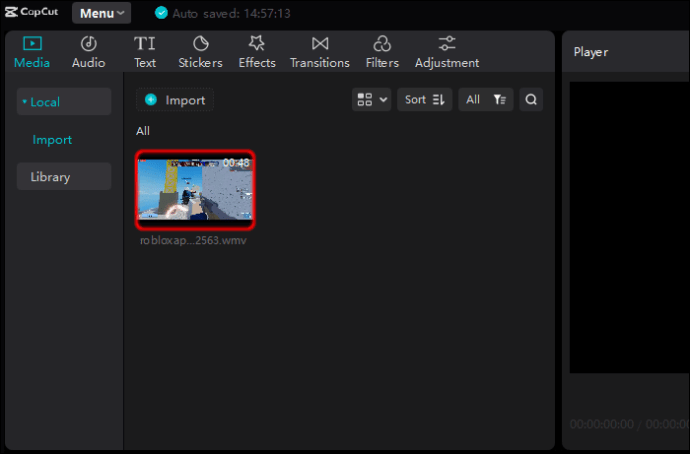The height and width of the screenshot is (454, 690).
Task: Click the Import button with plus icon
Action: 175,100
